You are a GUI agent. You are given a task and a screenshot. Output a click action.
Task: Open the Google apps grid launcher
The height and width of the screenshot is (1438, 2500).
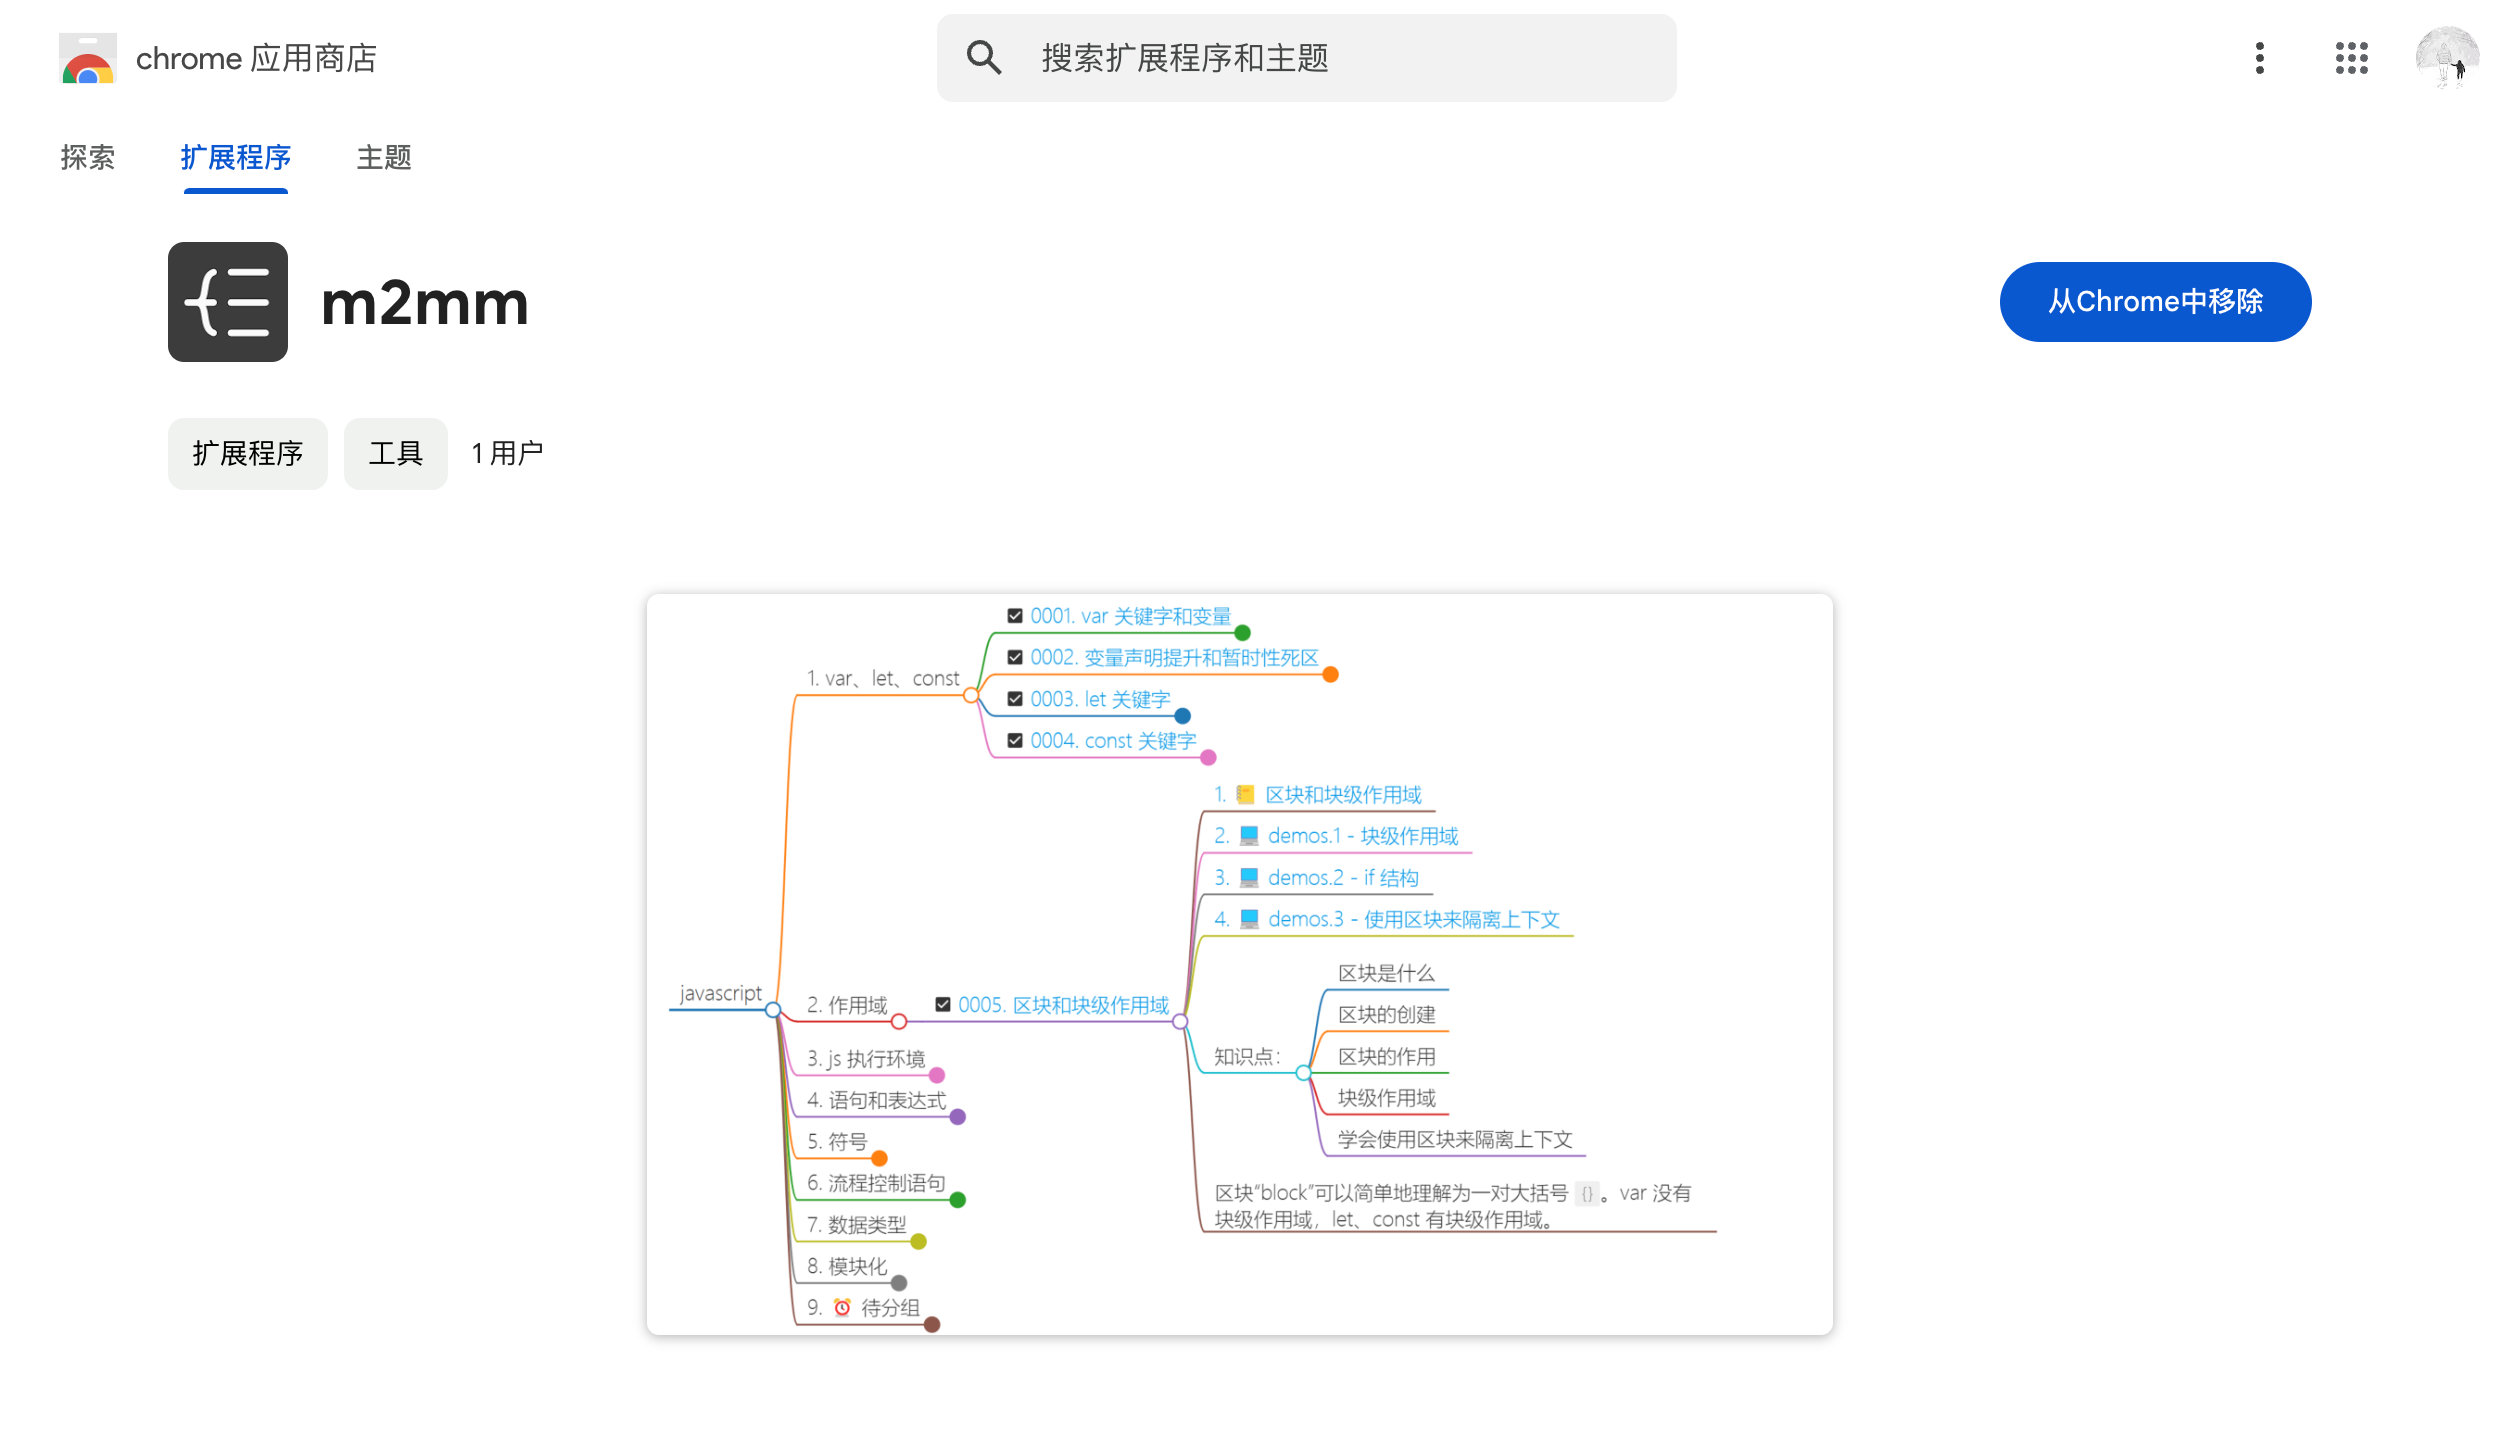tap(2351, 58)
